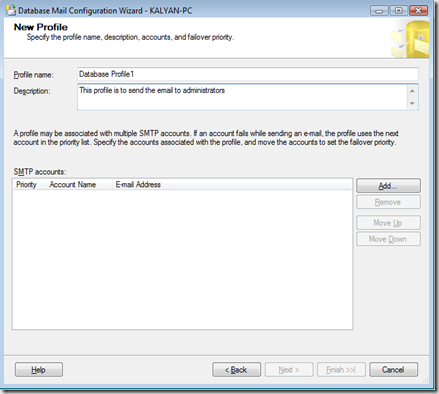Close the wizard window
Screen dimensions: 439x394
418,11
